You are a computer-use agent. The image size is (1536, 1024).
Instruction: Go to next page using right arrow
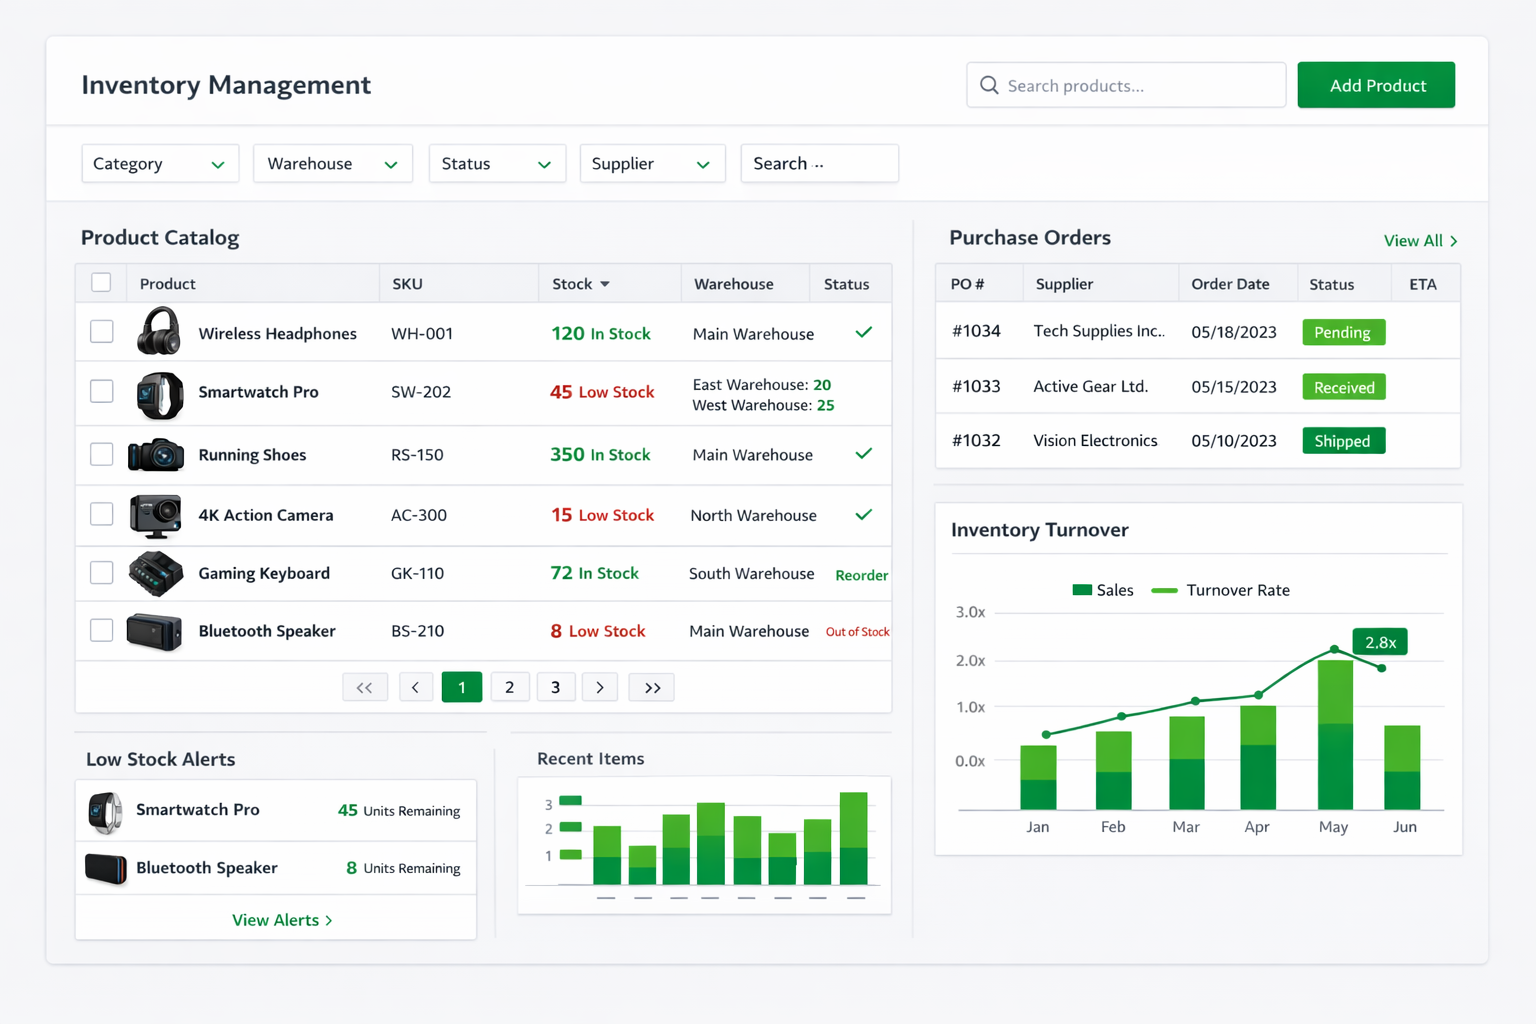pyautogui.click(x=600, y=688)
